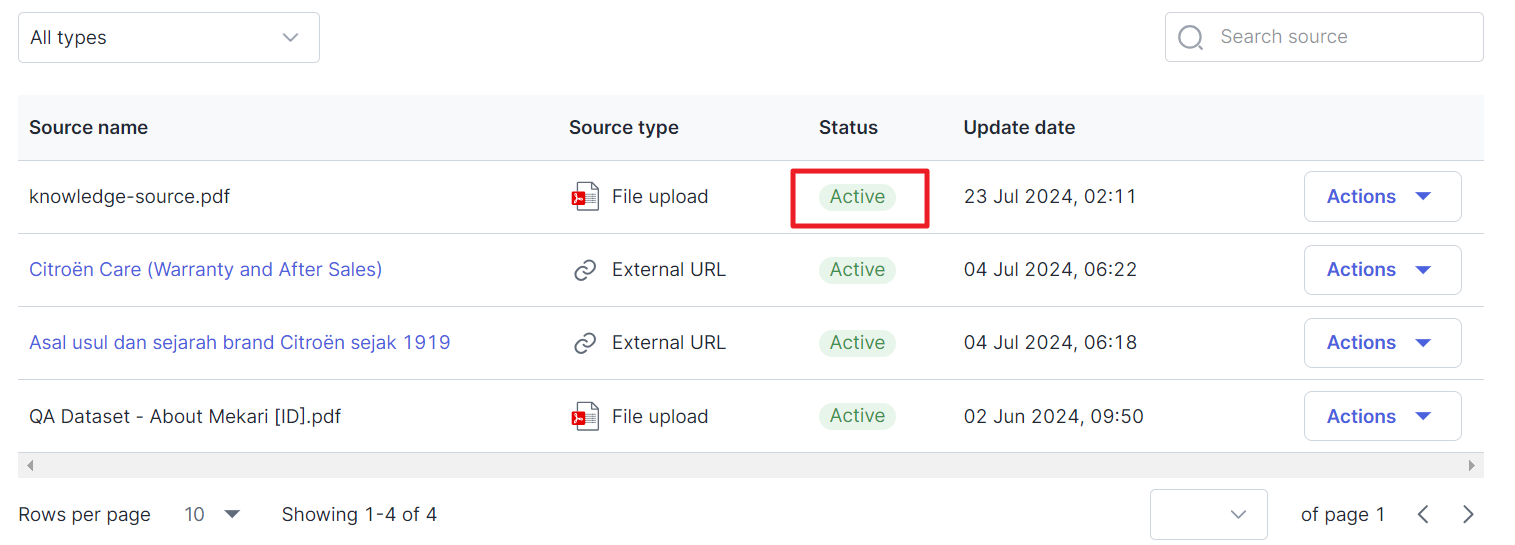1515x545 pixels.
Task: Click into the Search source field
Action: tap(1324, 38)
